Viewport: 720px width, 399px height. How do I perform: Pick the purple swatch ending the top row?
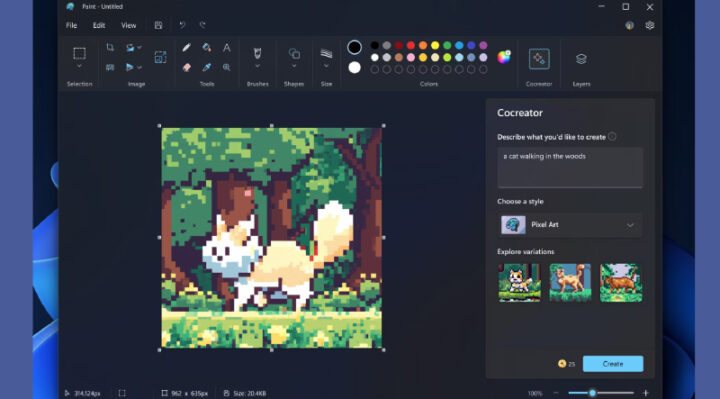[483, 45]
